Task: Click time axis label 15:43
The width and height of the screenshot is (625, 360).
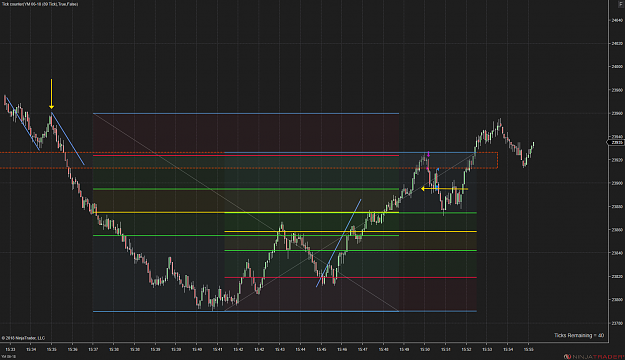Action: (x=279, y=350)
